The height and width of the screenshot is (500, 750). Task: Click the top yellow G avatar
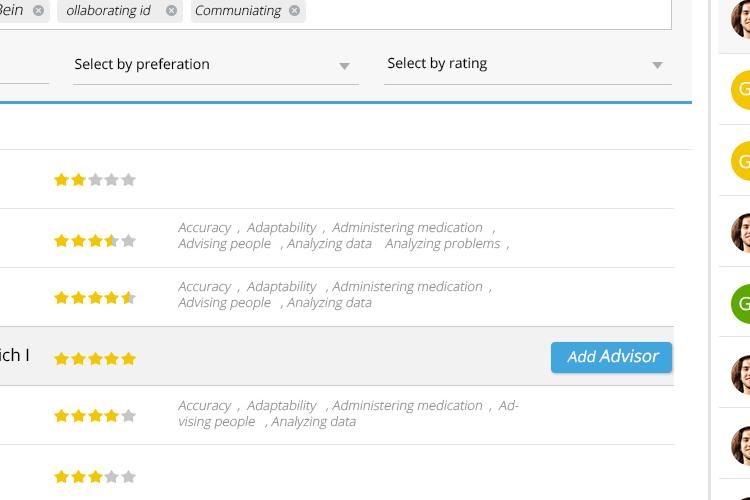tap(741, 90)
